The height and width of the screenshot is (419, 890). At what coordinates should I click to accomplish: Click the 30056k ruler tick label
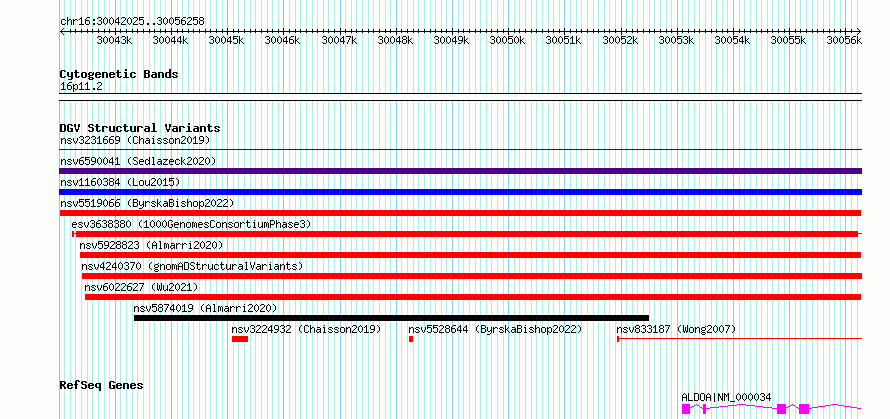[845, 40]
